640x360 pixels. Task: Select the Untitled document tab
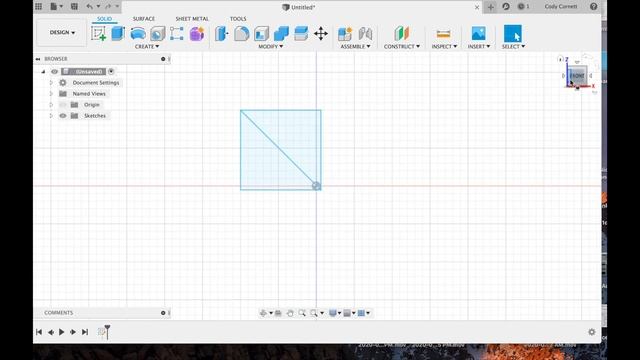pyautogui.click(x=298, y=7)
